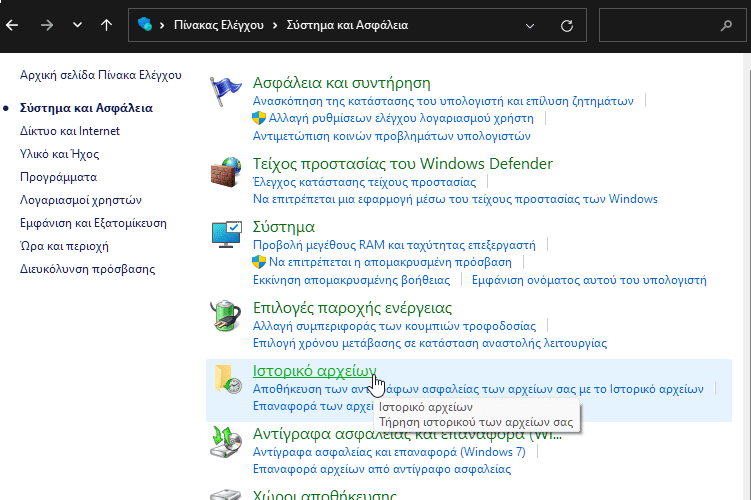Select Πίνακας Ελέγχου breadcrumb
Screen dimensions: 751x500
[x=219, y=25]
